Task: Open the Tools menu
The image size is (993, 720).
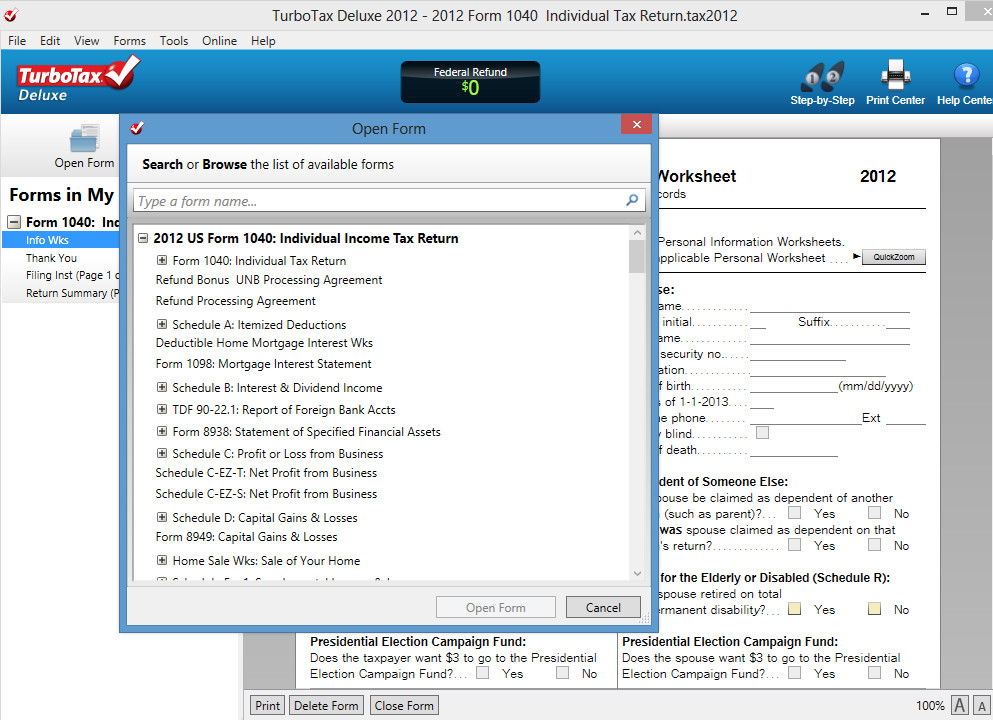Action: click(x=174, y=41)
